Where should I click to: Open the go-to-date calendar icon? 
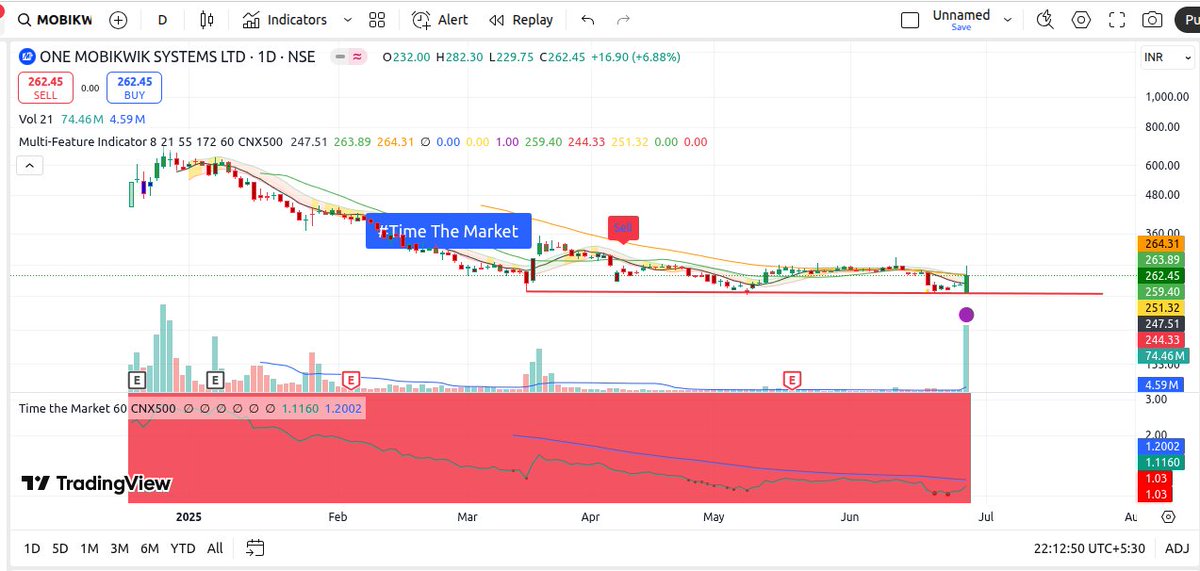pyautogui.click(x=255, y=548)
